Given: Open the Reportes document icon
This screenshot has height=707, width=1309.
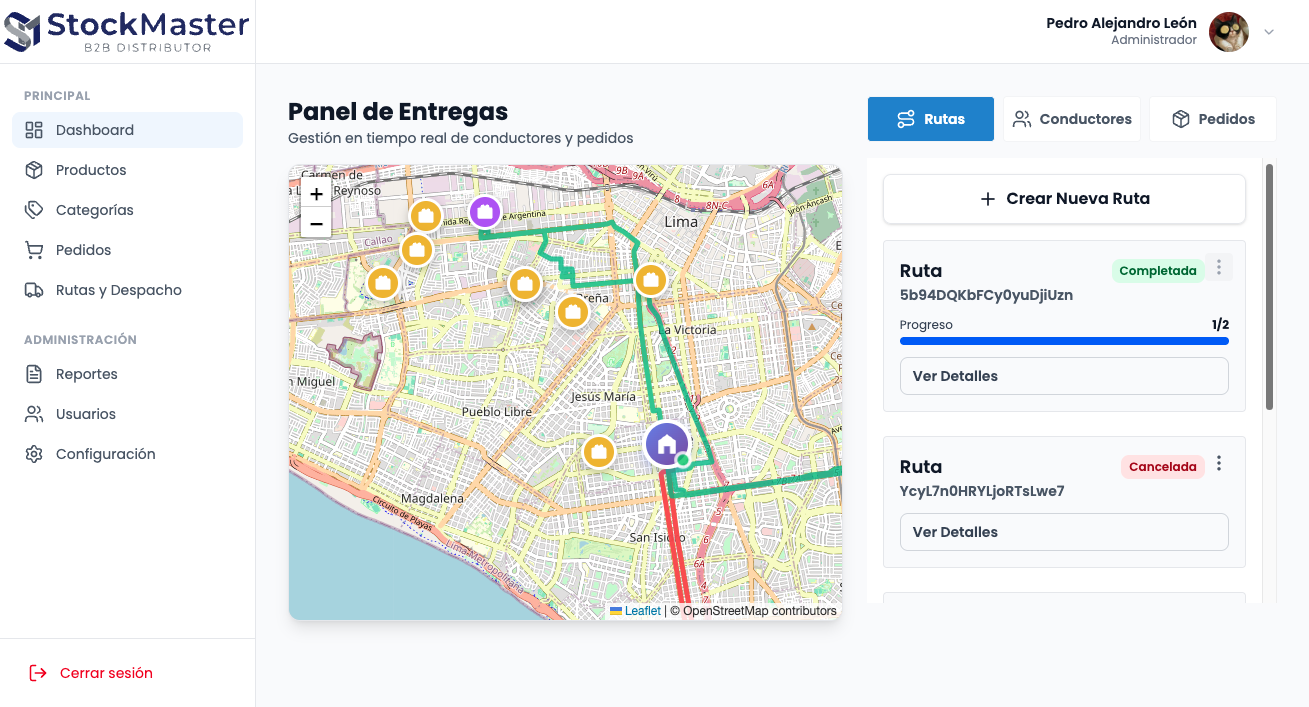Looking at the screenshot, I should point(34,373).
